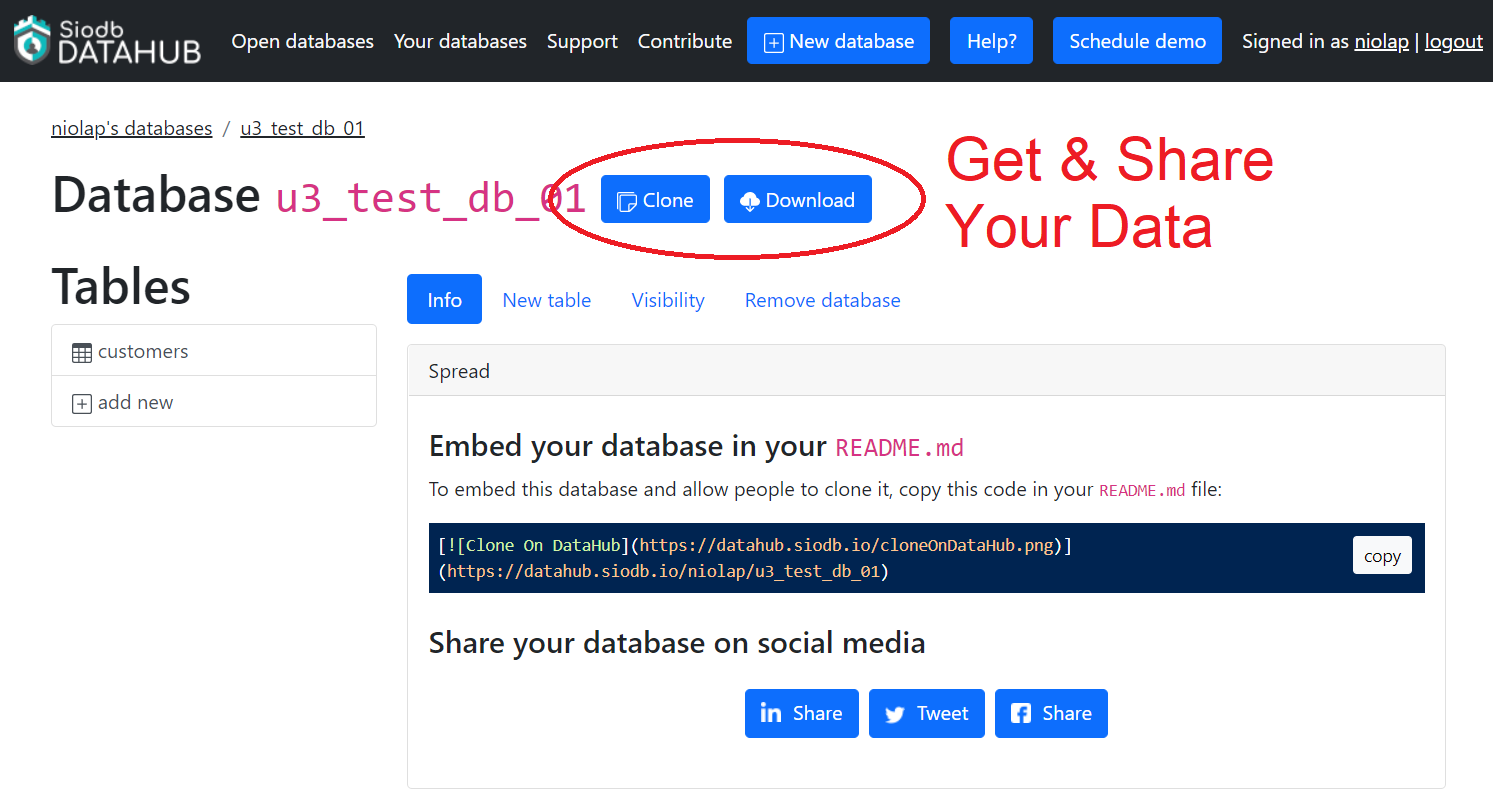Select the Info tab
Viewport: 1493px width, 804px height.
tap(444, 299)
